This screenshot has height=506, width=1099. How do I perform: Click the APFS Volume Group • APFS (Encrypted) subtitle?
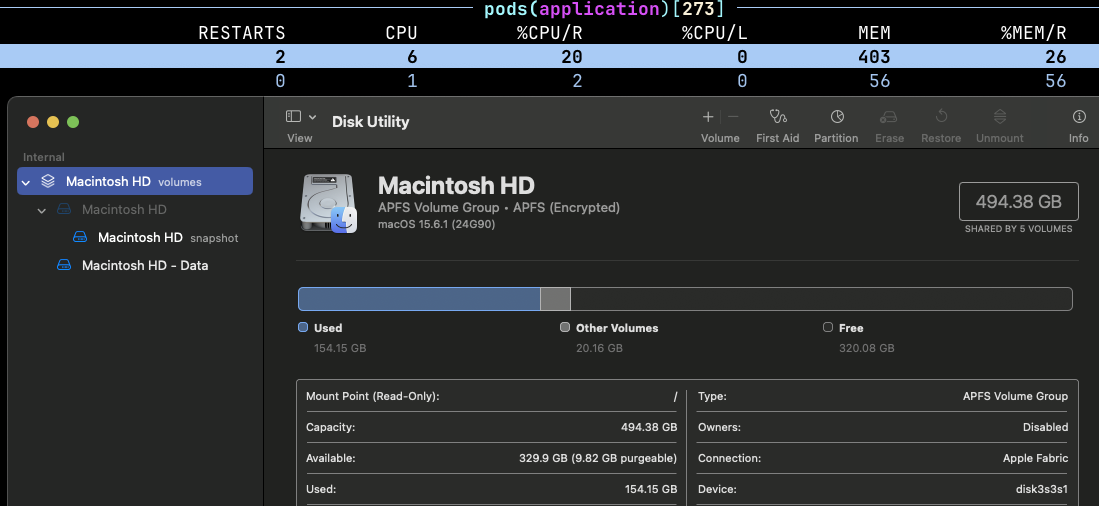(499, 207)
